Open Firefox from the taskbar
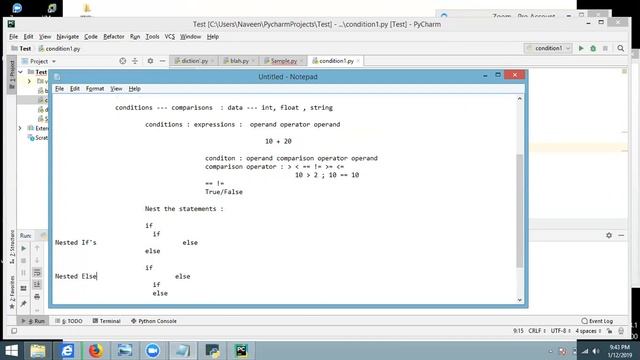The height and width of the screenshot is (360, 640). 96,351
